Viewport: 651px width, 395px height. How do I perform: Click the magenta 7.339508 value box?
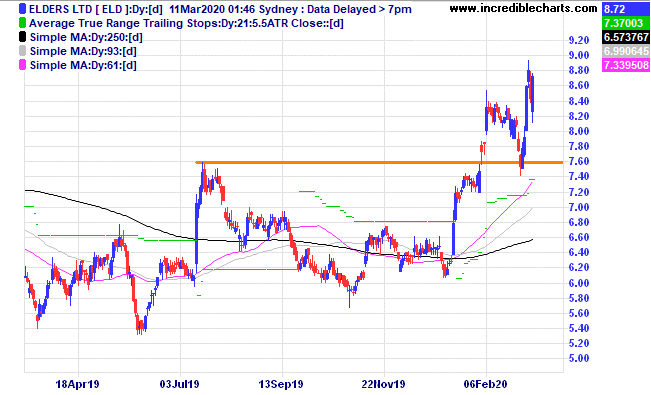[x=626, y=65]
